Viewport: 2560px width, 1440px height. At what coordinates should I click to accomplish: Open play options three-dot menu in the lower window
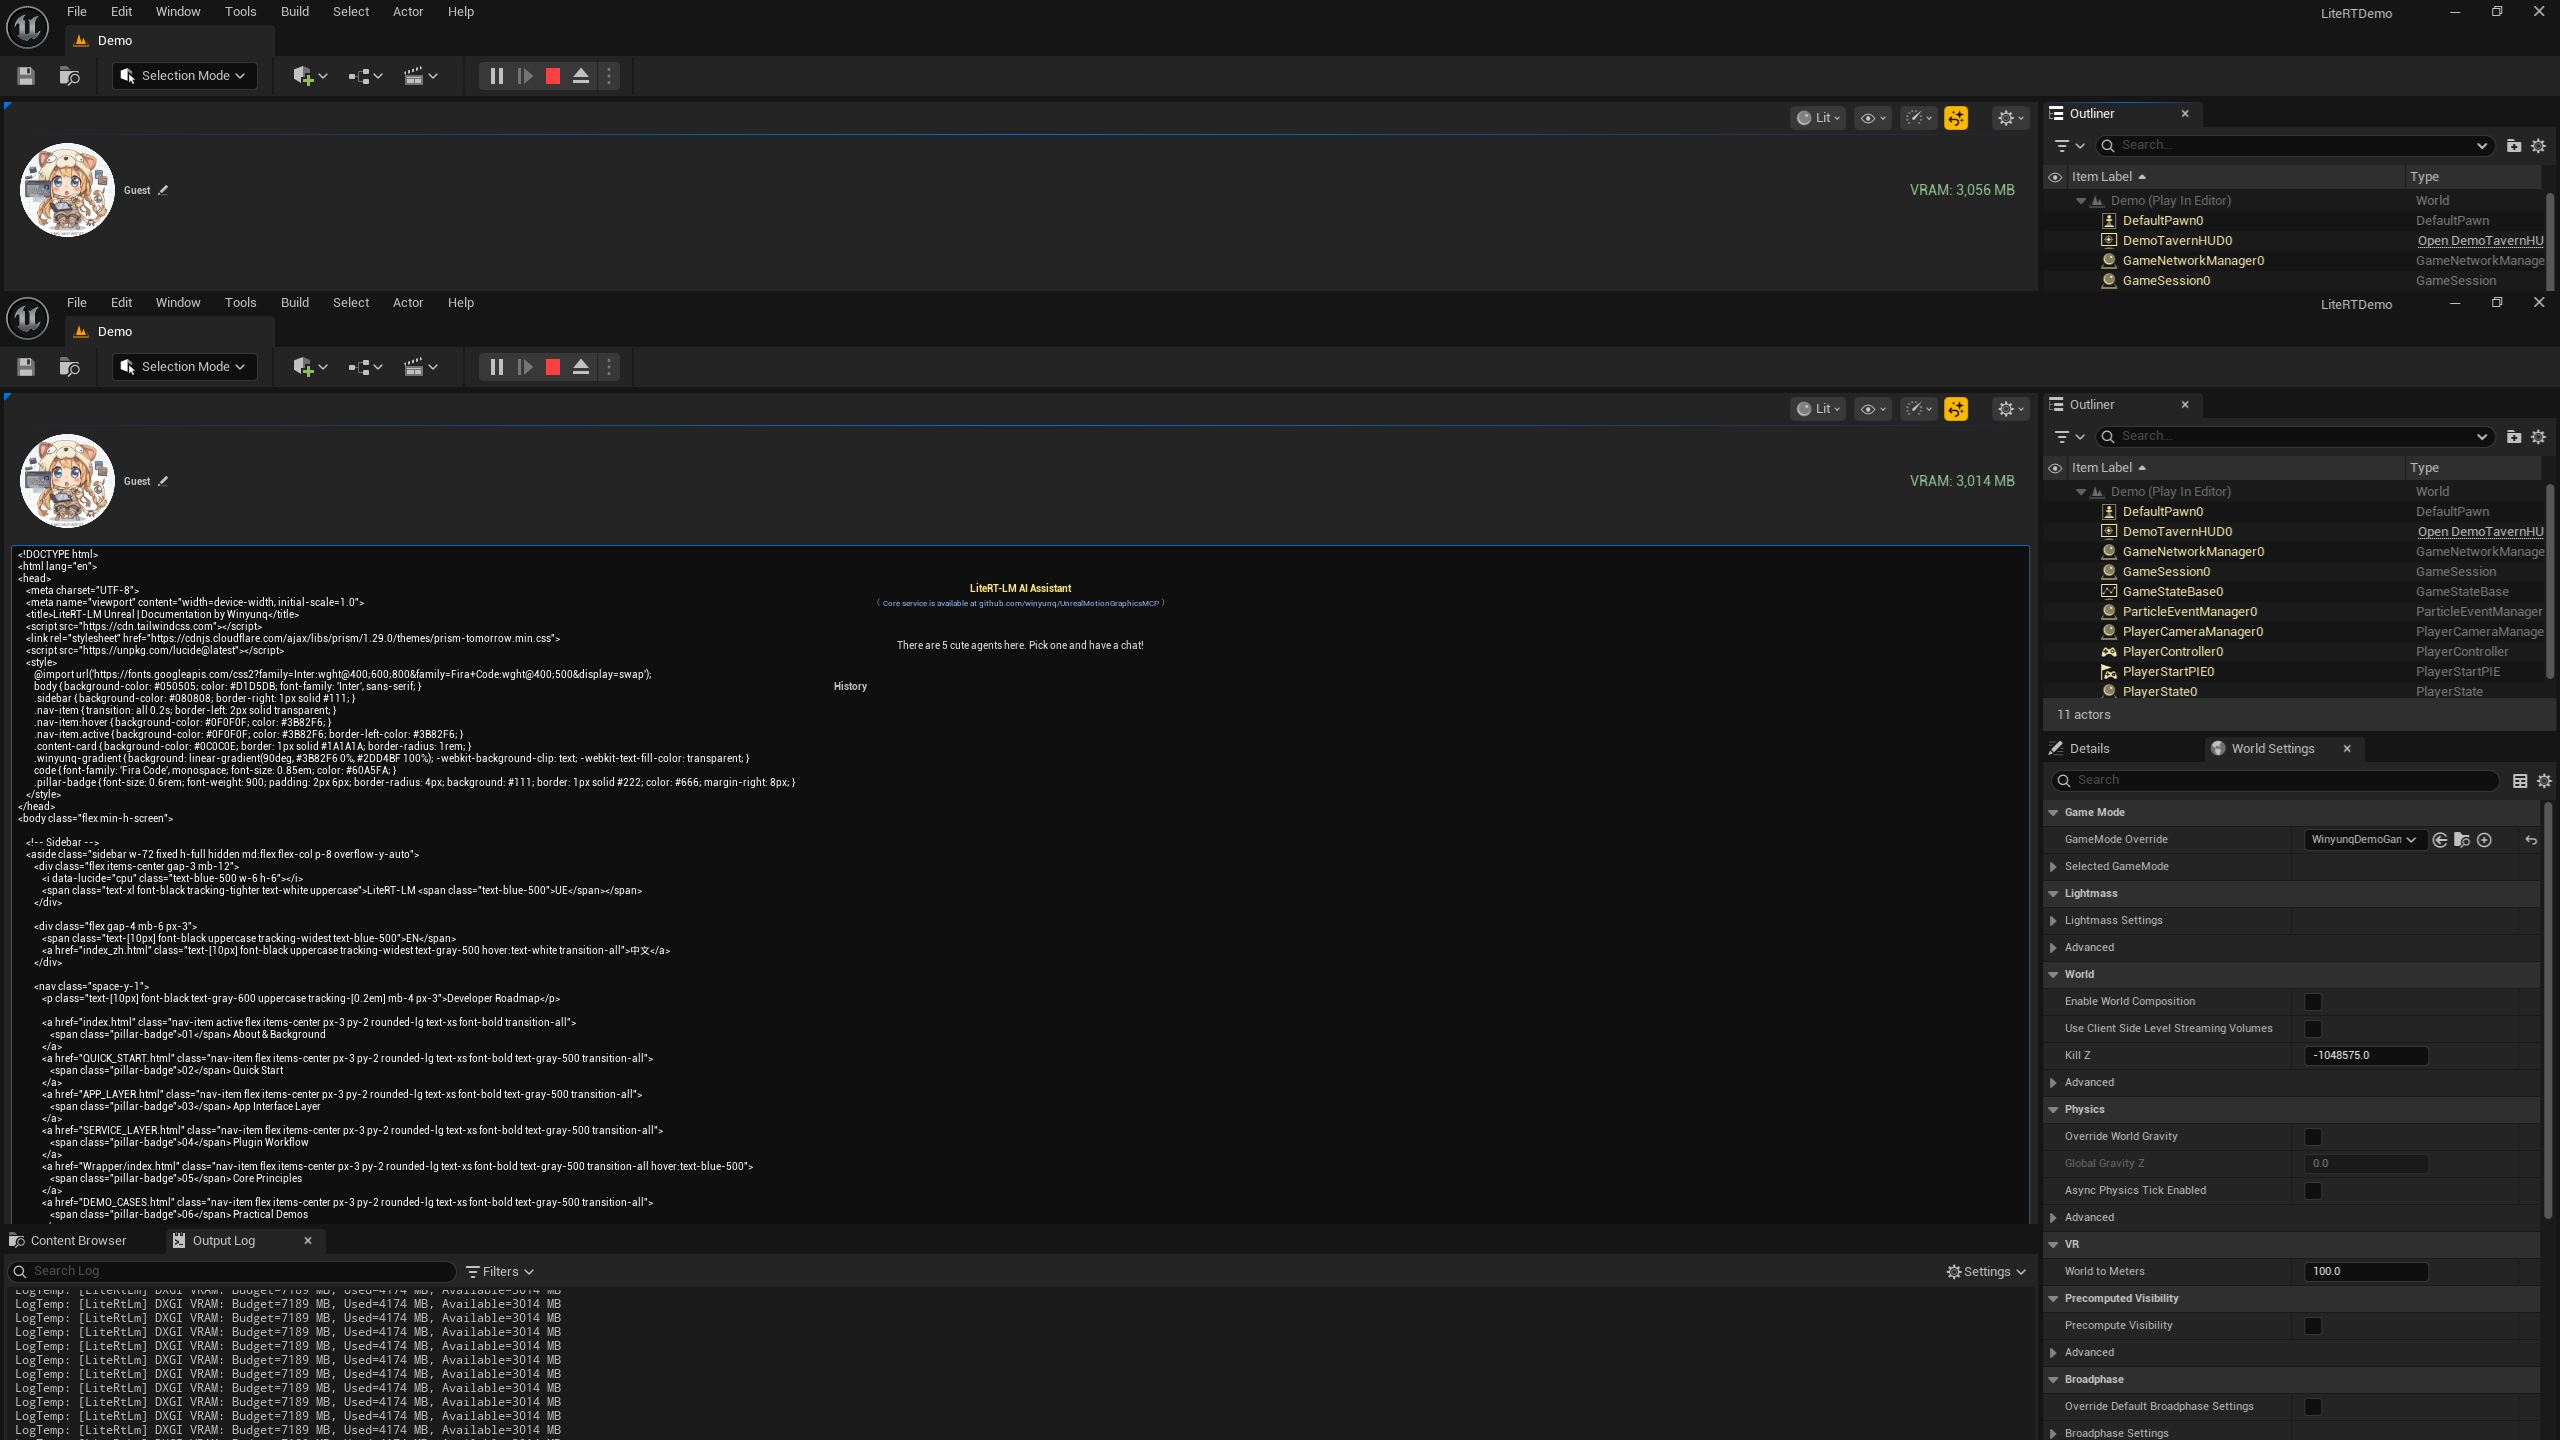coord(608,367)
